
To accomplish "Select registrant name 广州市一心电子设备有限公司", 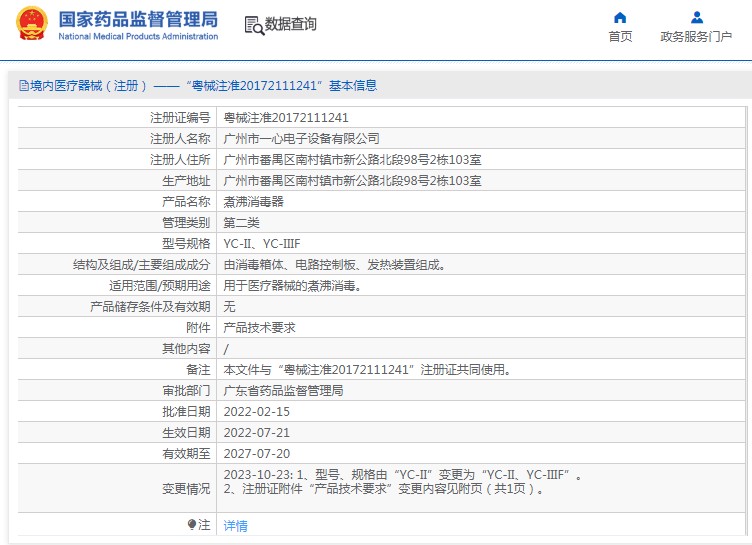I will click(301, 139).
